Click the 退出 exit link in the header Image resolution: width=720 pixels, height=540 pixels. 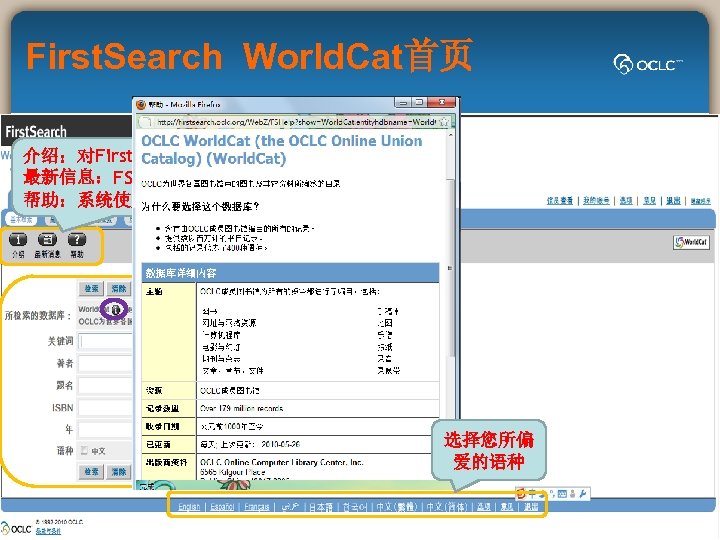pyautogui.click(x=673, y=201)
